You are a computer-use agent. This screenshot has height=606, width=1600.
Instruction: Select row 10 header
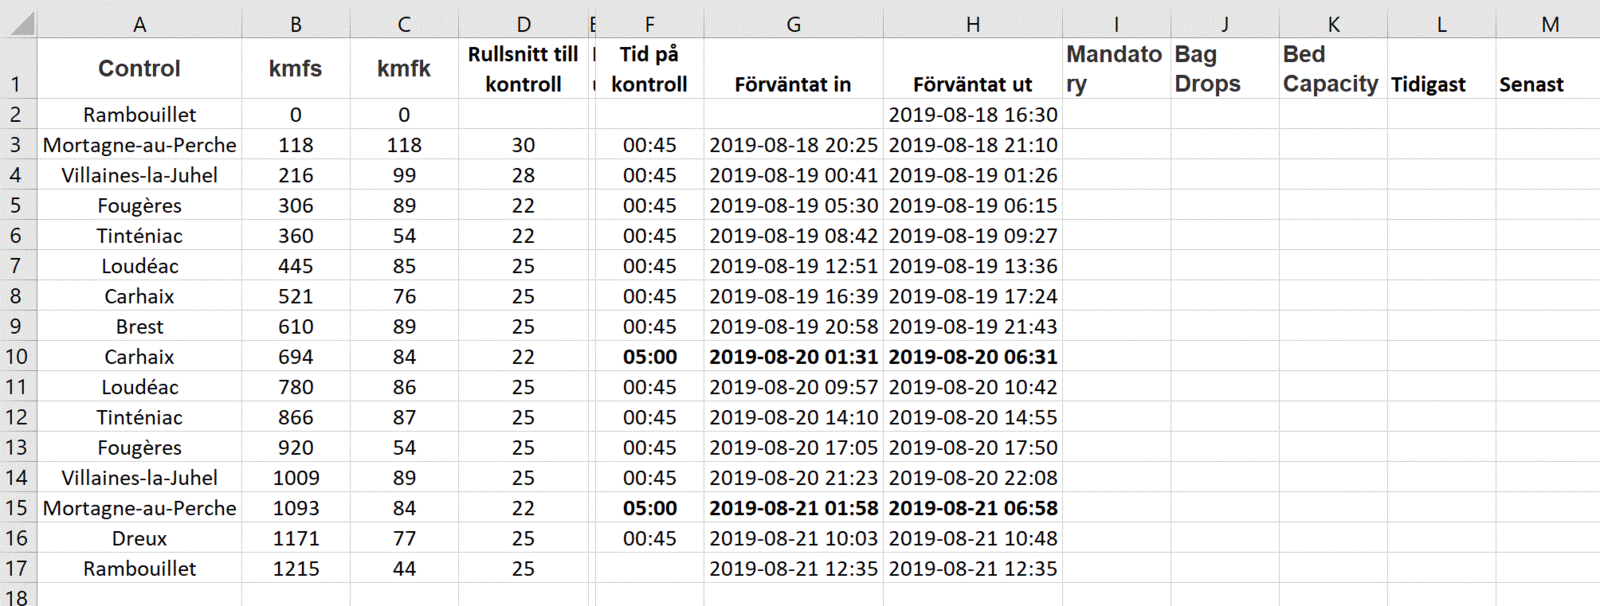tap(16, 357)
